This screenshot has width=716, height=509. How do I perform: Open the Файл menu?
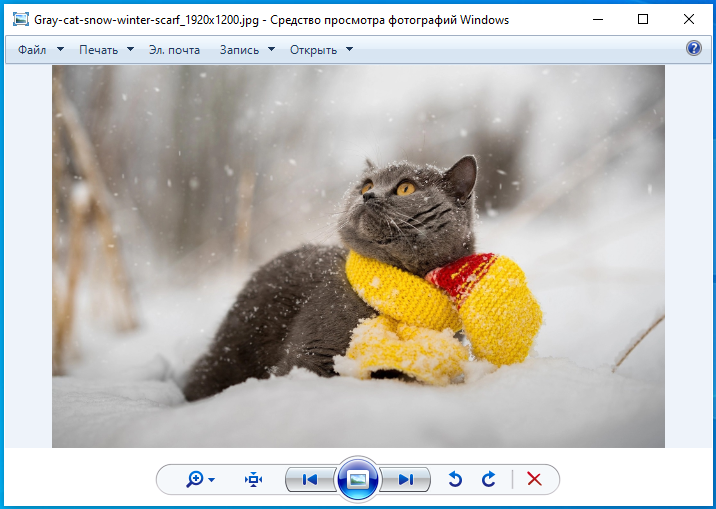coord(32,49)
